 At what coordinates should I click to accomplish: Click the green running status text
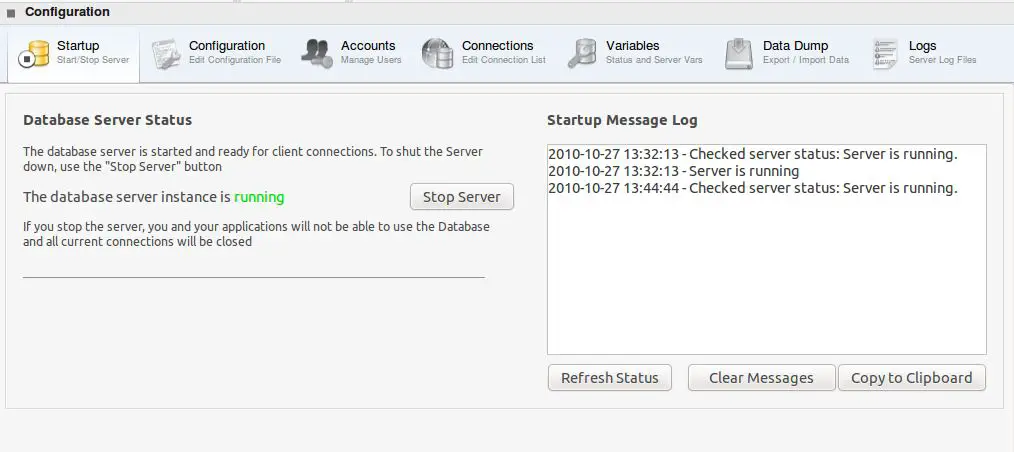pos(259,197)
